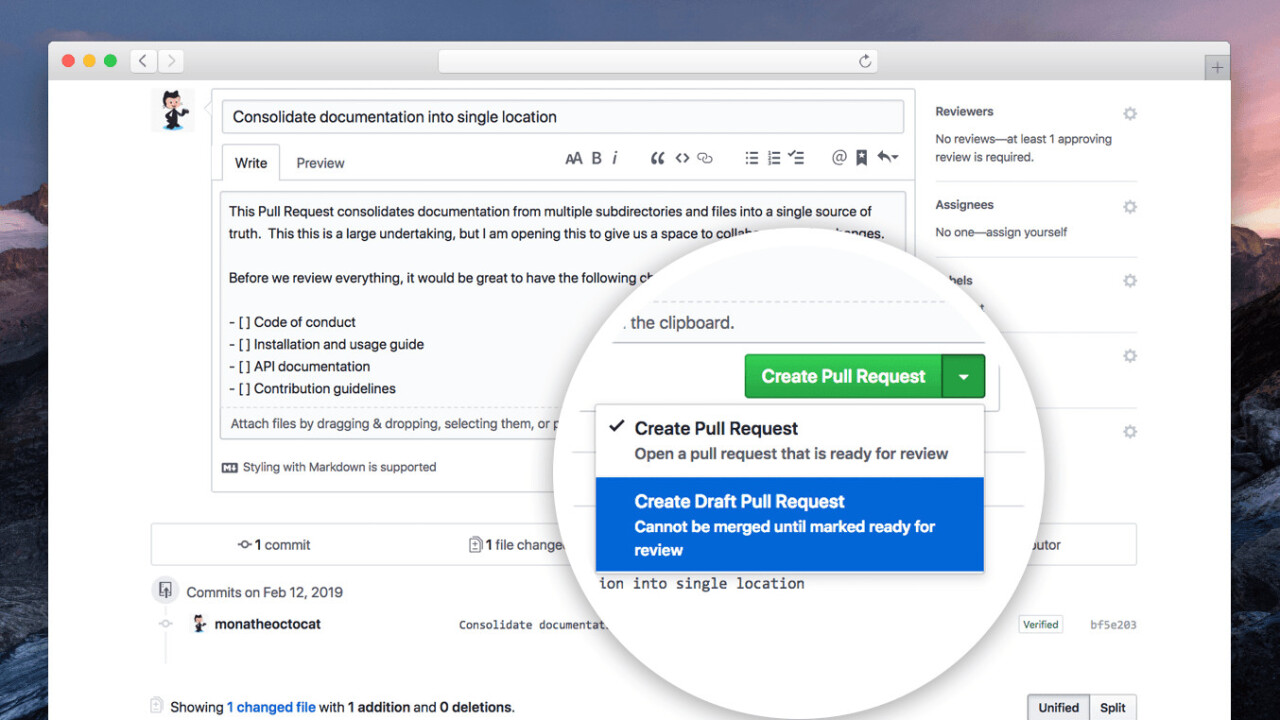Click the pull request title field

tap(562, 117)
